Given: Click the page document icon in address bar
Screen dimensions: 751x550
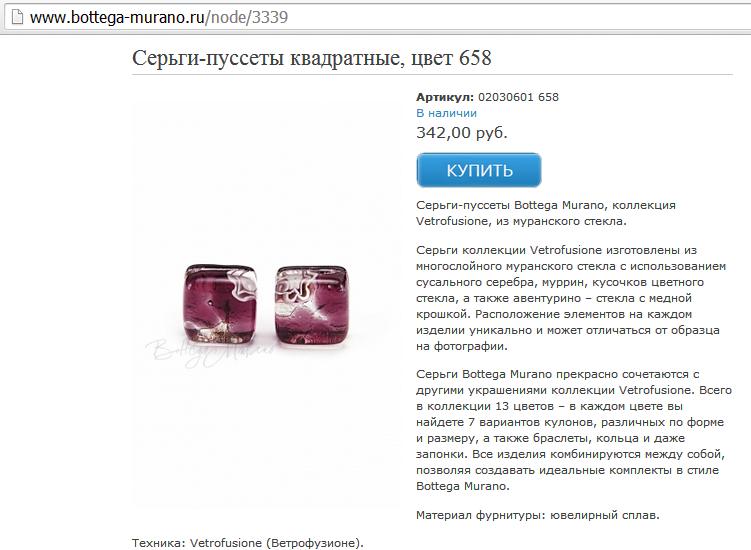Looking at the screenshot, I should tap(17, 18).
